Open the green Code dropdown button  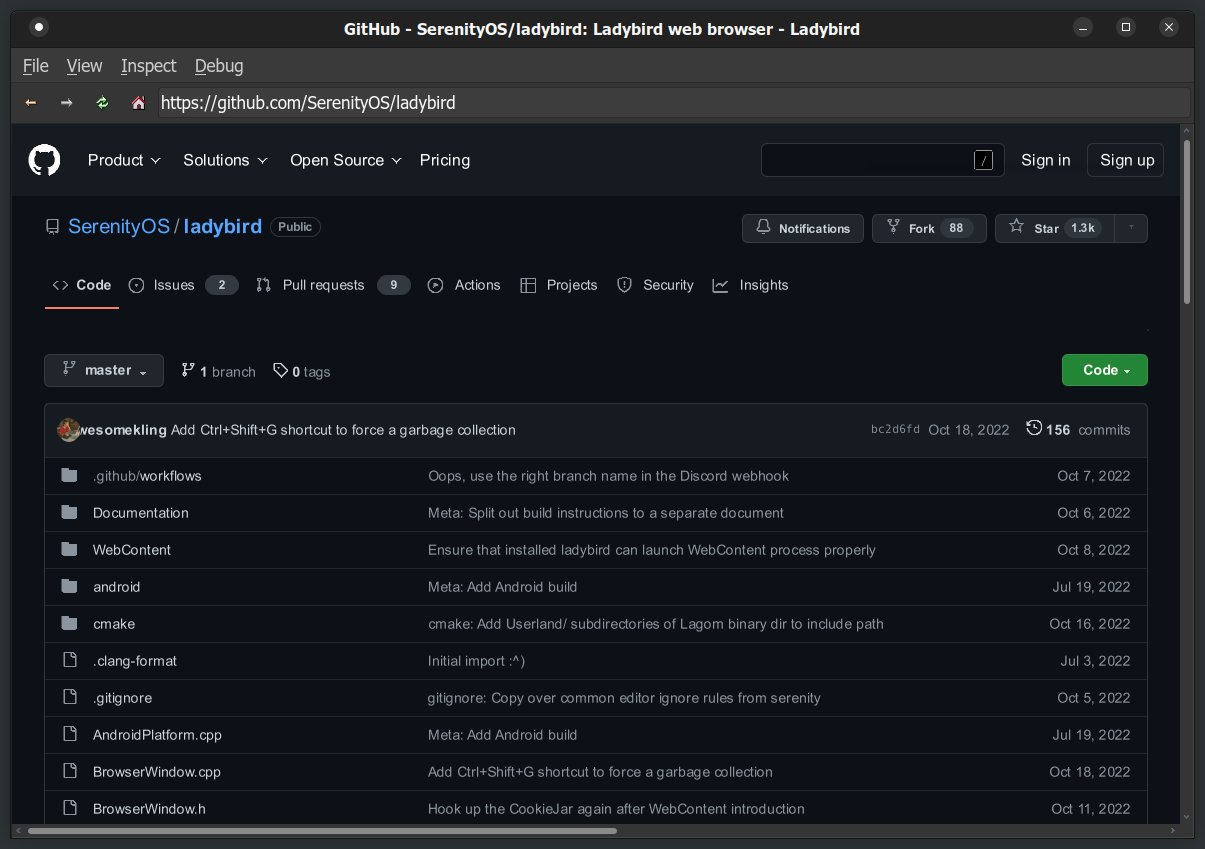(1105, 370)
